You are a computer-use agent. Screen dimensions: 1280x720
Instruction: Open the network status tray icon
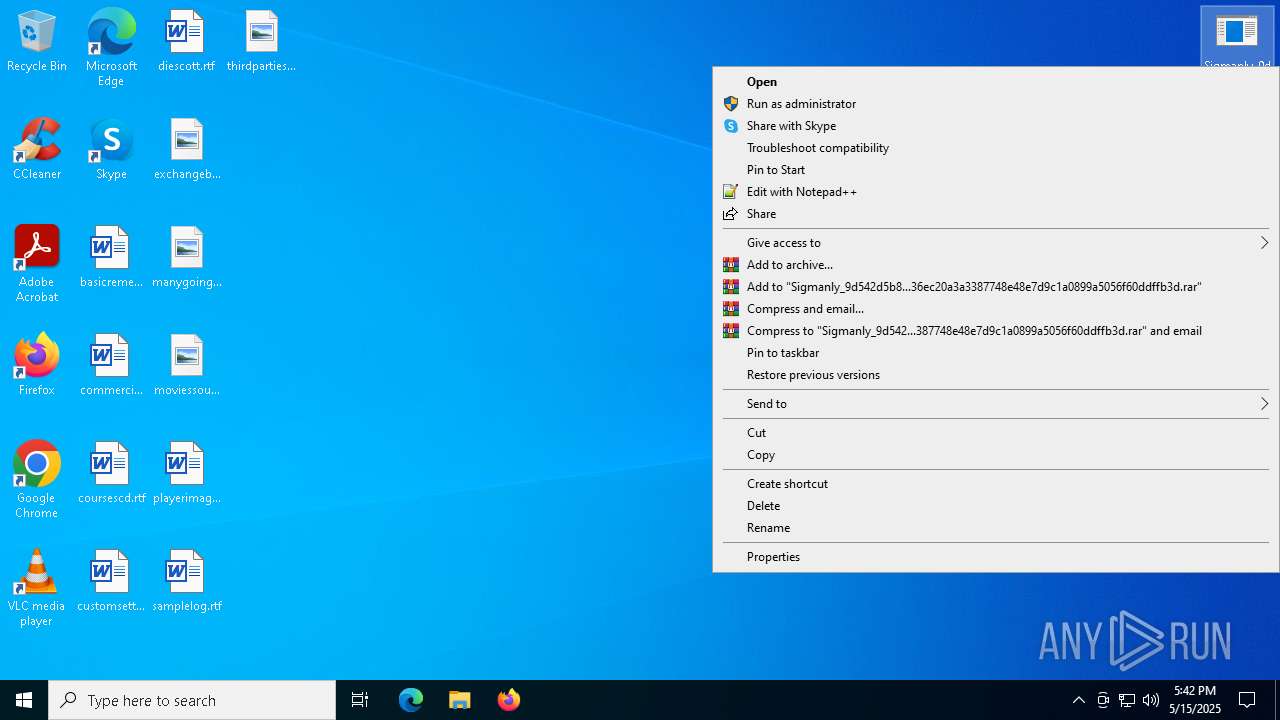tap(1127, 700)
